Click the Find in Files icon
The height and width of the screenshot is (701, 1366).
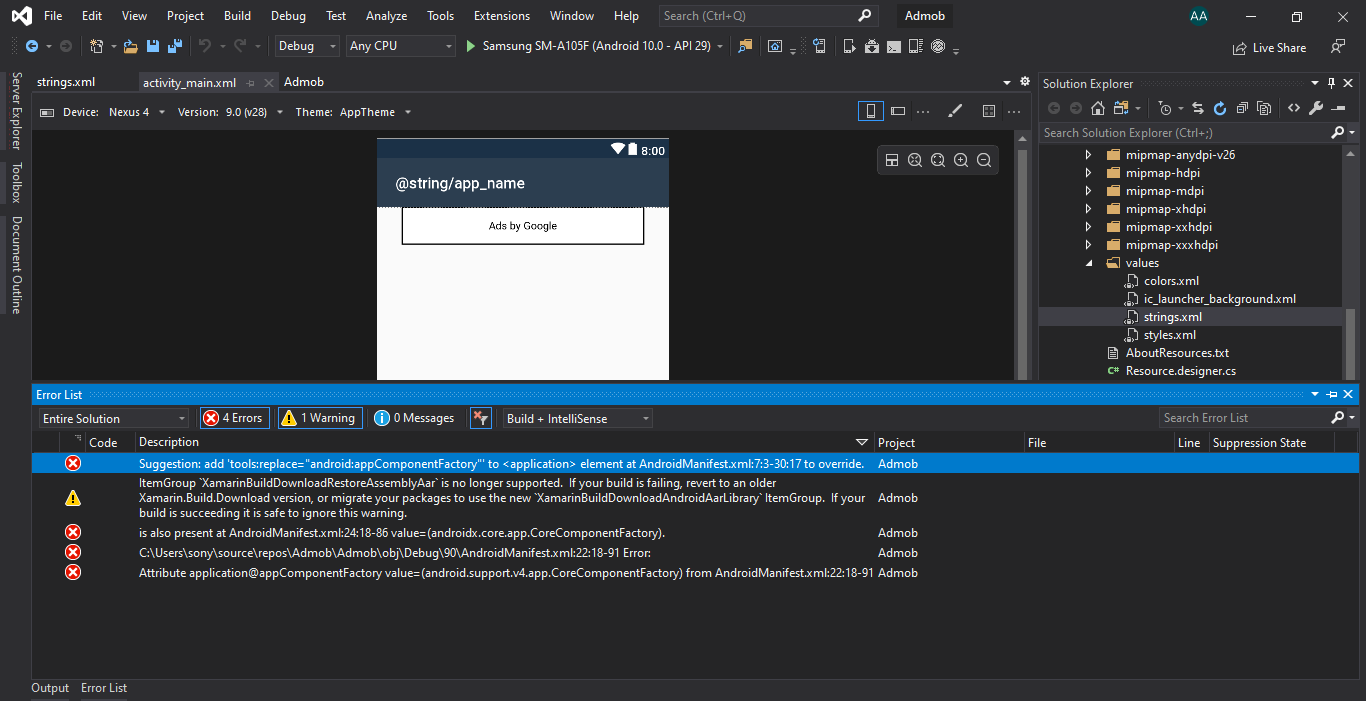click(745, 46)
